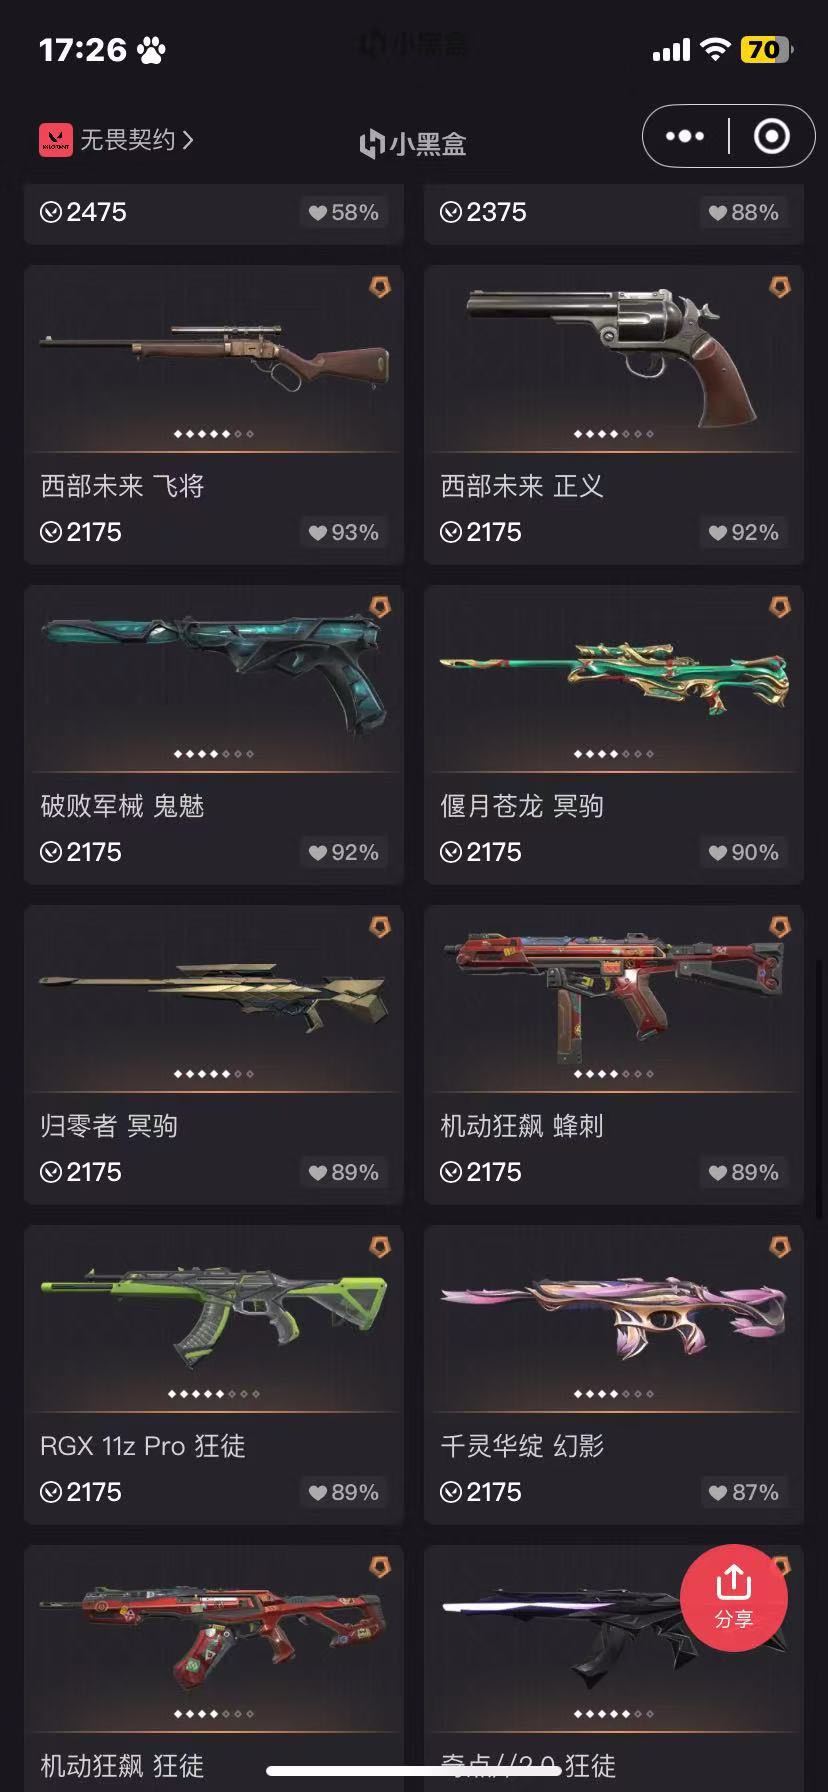Expand the 无畏契约 game selector chevron

188,139
